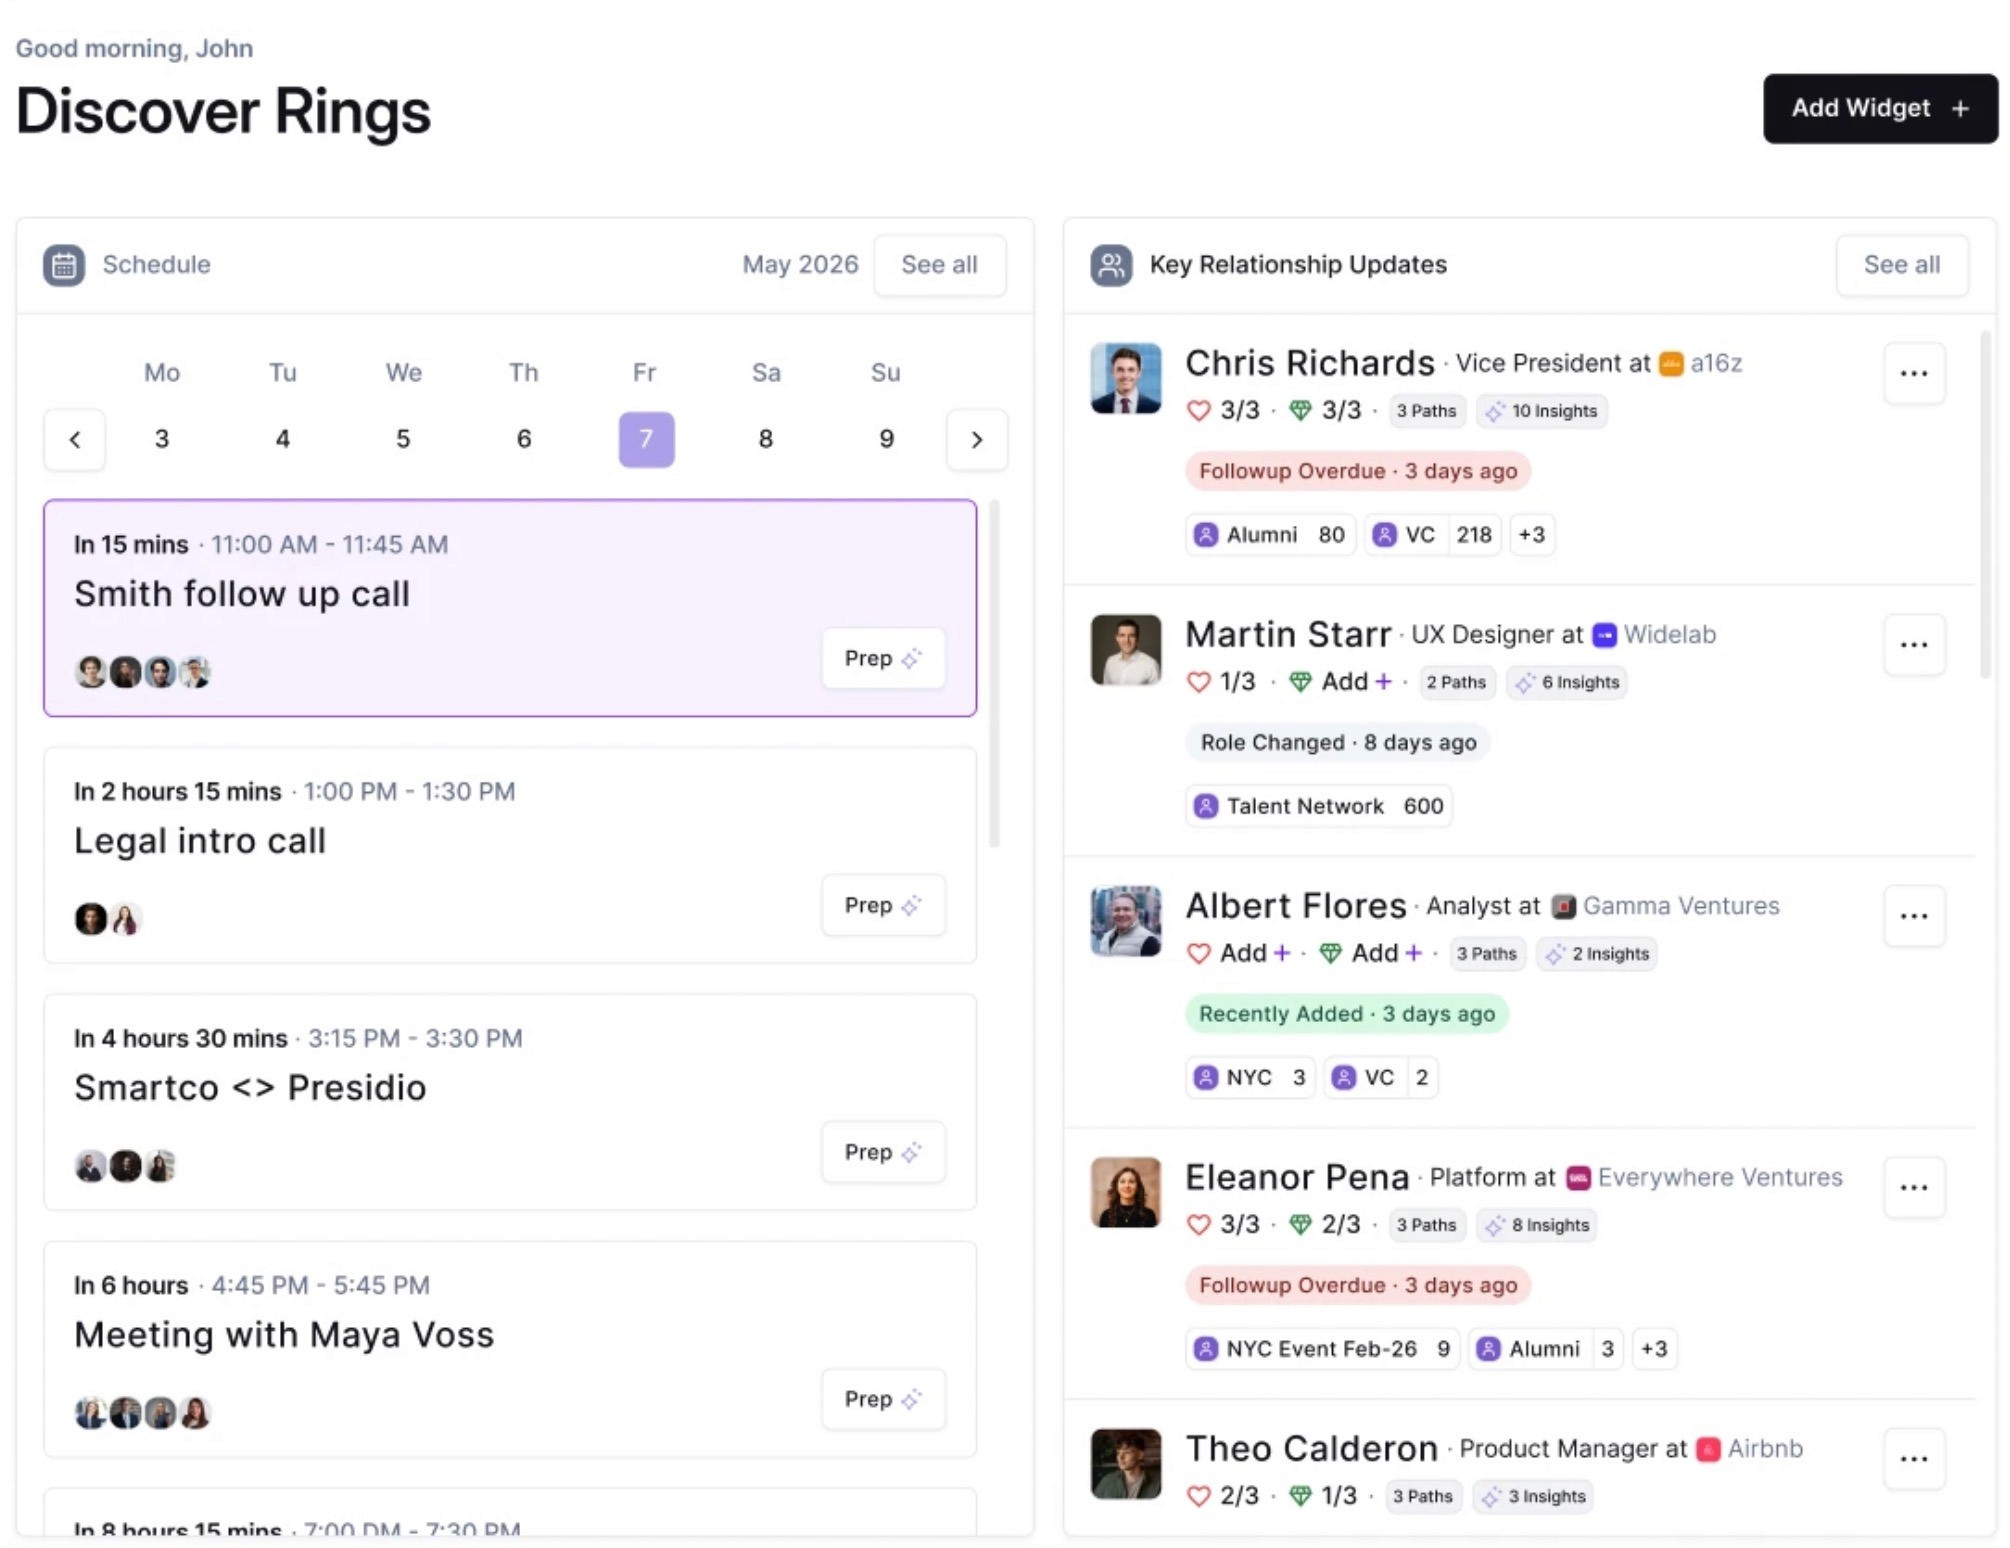Select Wednesday the 5th in calendar
The image size is (2010, 1548).
tap(403, 439)
